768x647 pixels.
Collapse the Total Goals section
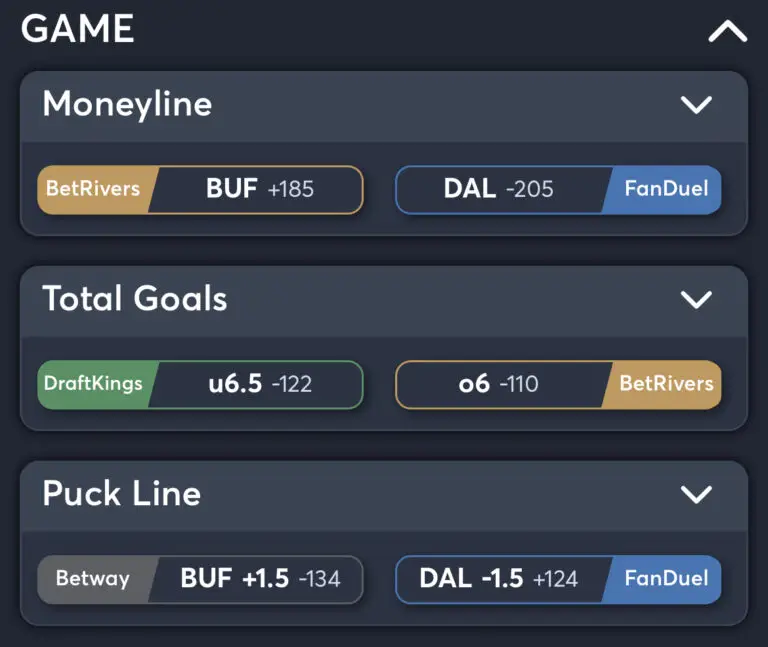click(x=695, y=298)
